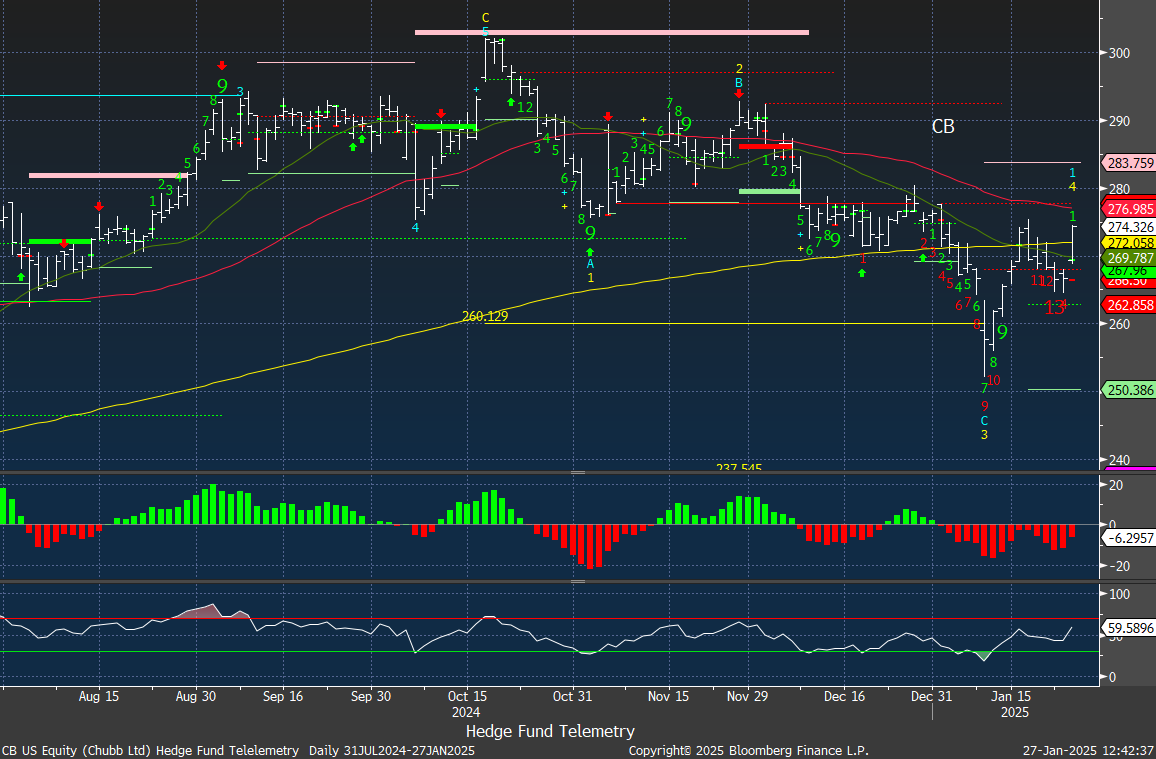The image size is (1156, 759).
Task: Select the white 274.326 last price tag
Action: (x=1127, y=227)
